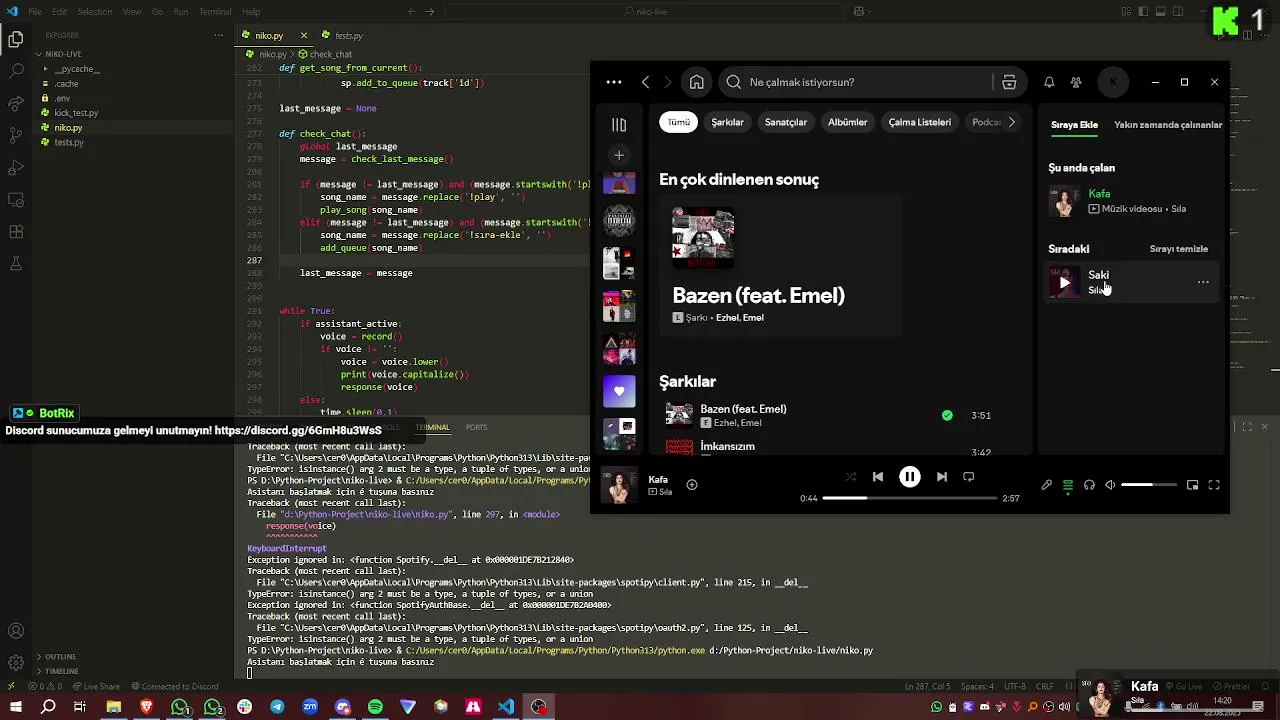Image resolution: width=1280 pixels, height=720 pixels.
Task: Play Saki from the queue
Action: (x=1064, y=283)
